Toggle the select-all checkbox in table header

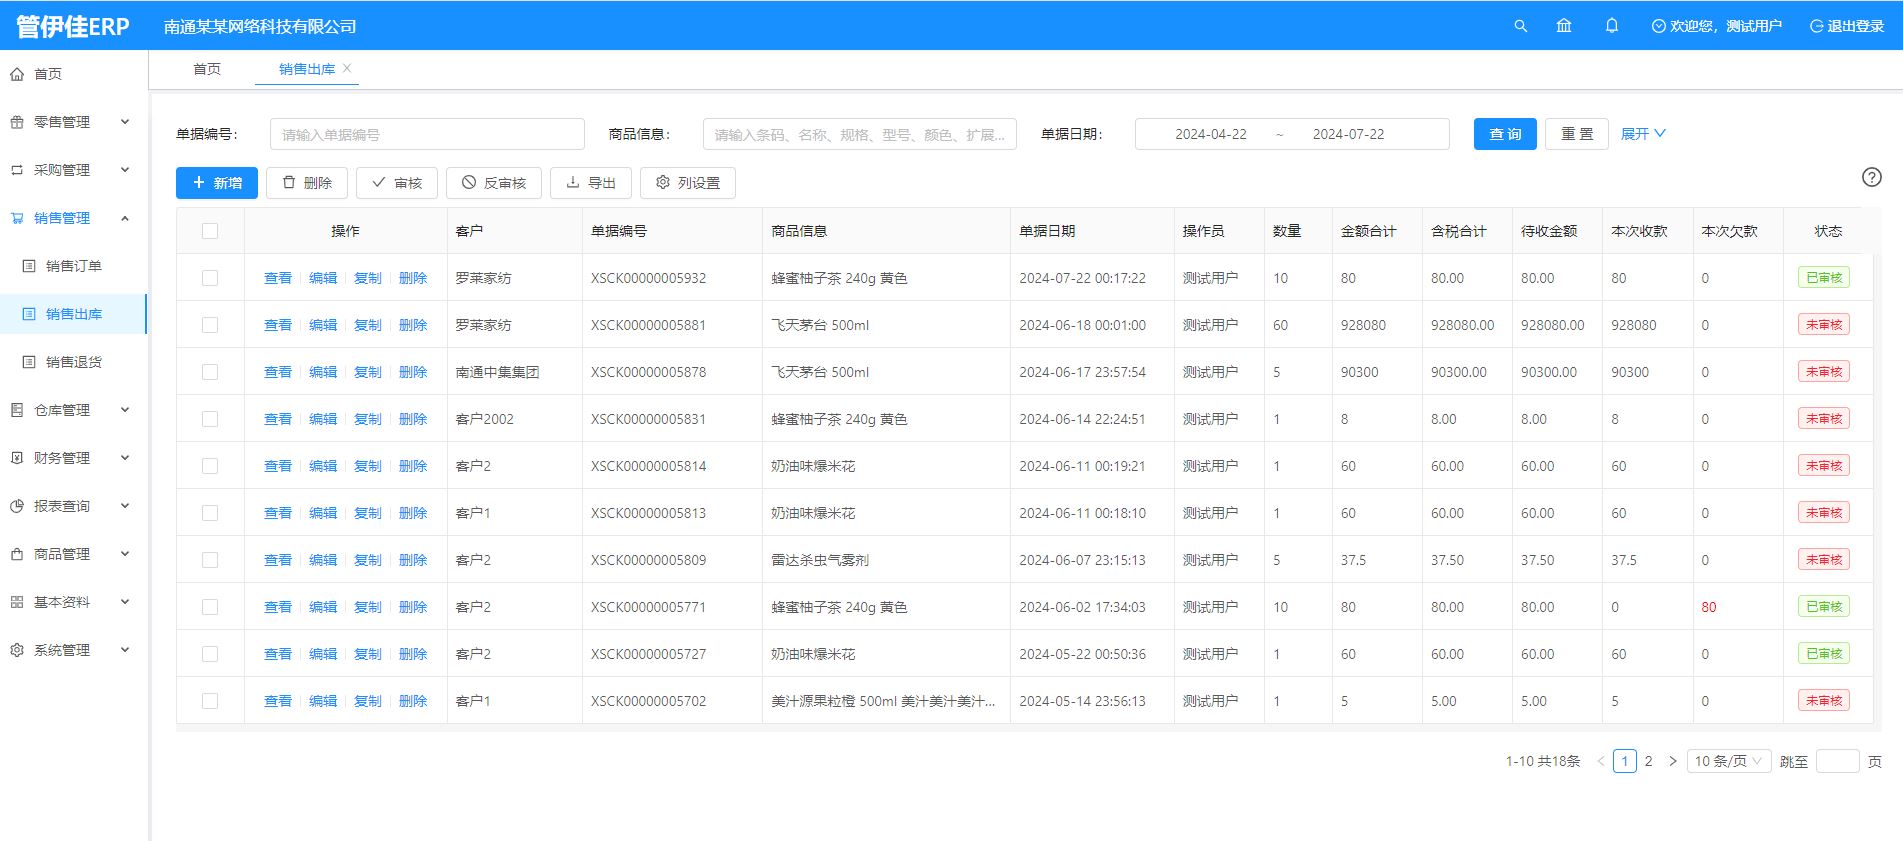pyautogui.click(x=210, y=231)
